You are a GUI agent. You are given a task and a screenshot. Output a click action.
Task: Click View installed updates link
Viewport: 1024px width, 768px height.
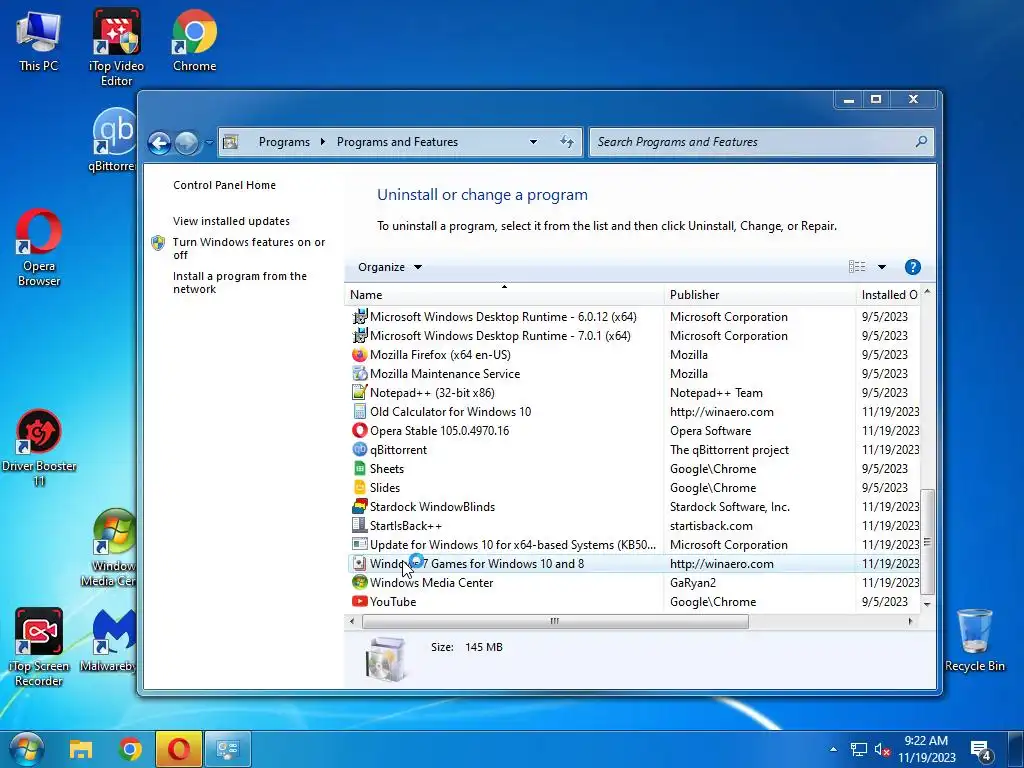coord(231,221)
